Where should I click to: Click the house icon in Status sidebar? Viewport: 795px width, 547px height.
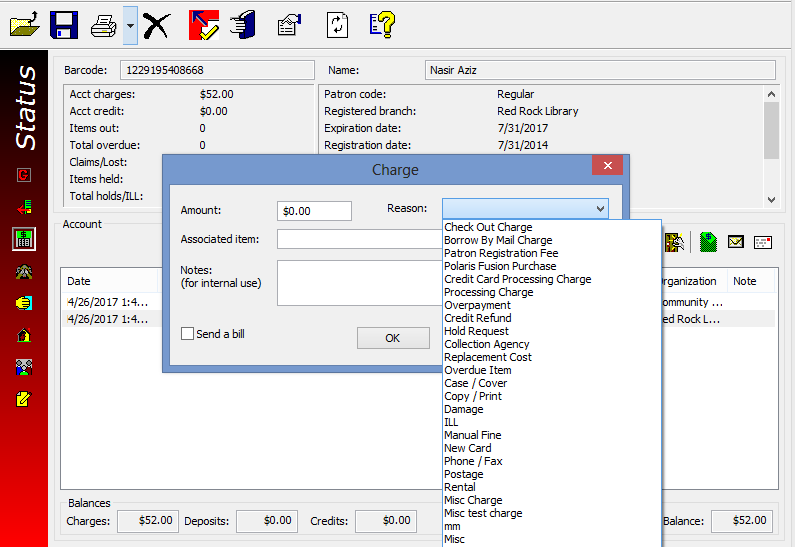tap(23, 335)
